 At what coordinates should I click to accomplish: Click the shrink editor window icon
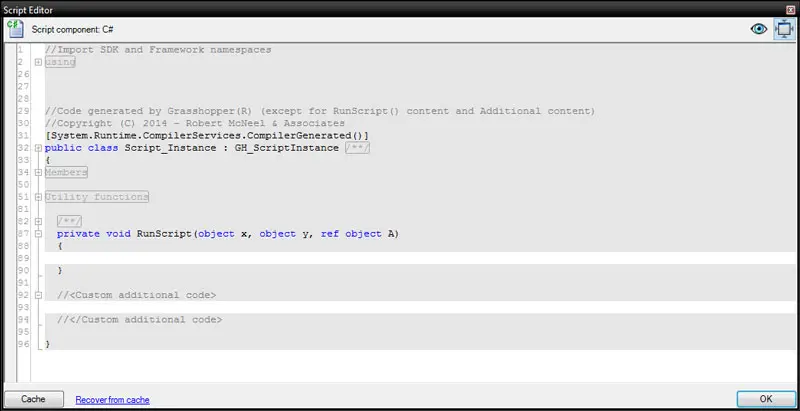point(784,29)
